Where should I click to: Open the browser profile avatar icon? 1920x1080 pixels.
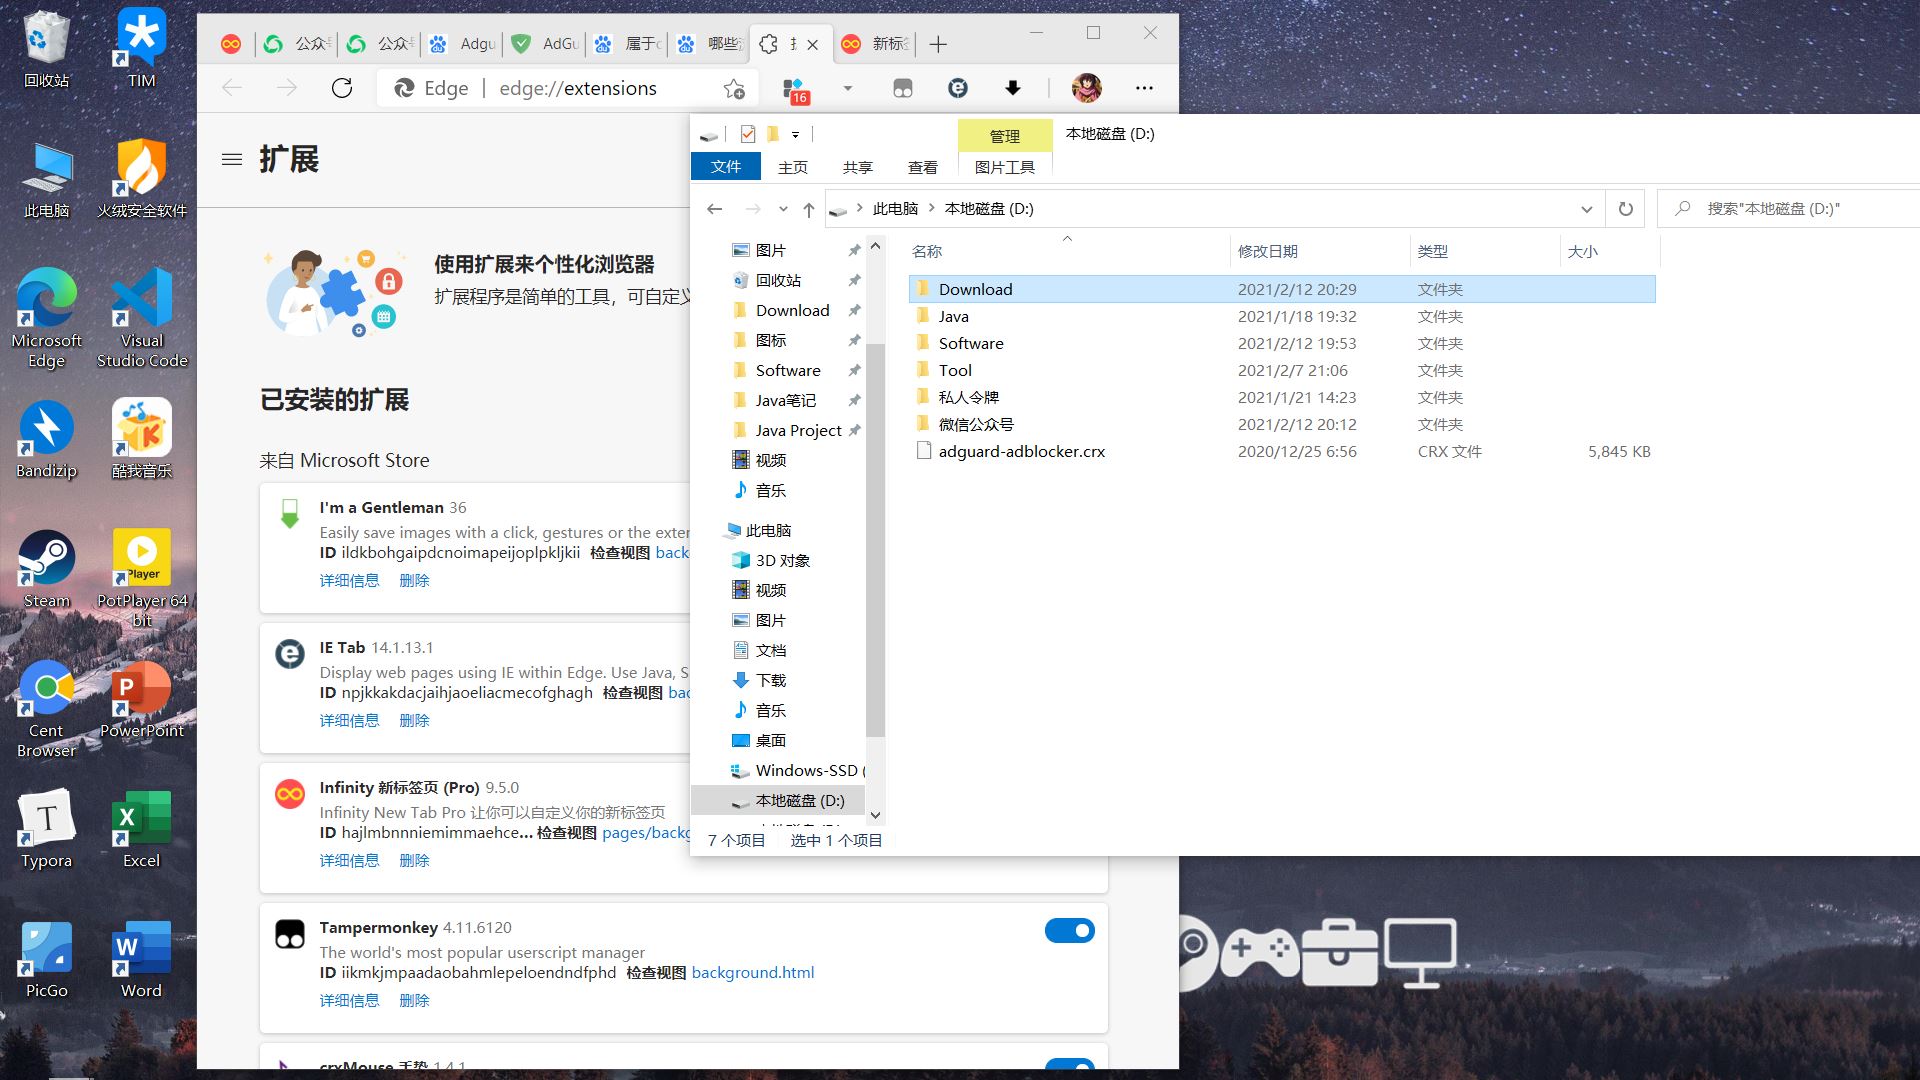tap(1087, 88)
